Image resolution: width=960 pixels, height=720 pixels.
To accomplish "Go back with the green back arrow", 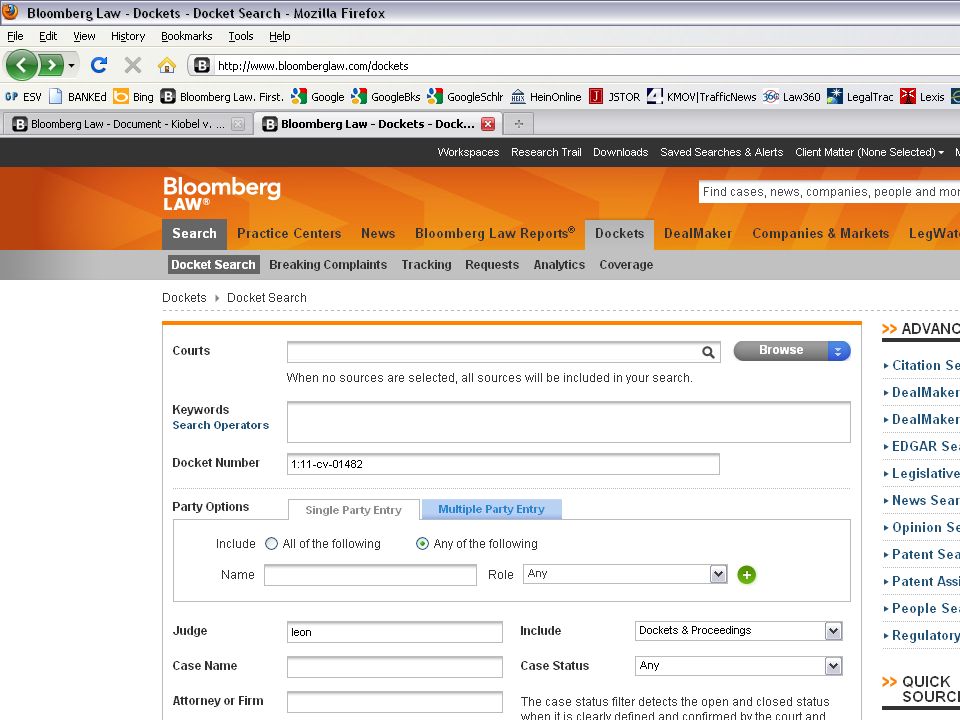I will click(x=21, y=64).
